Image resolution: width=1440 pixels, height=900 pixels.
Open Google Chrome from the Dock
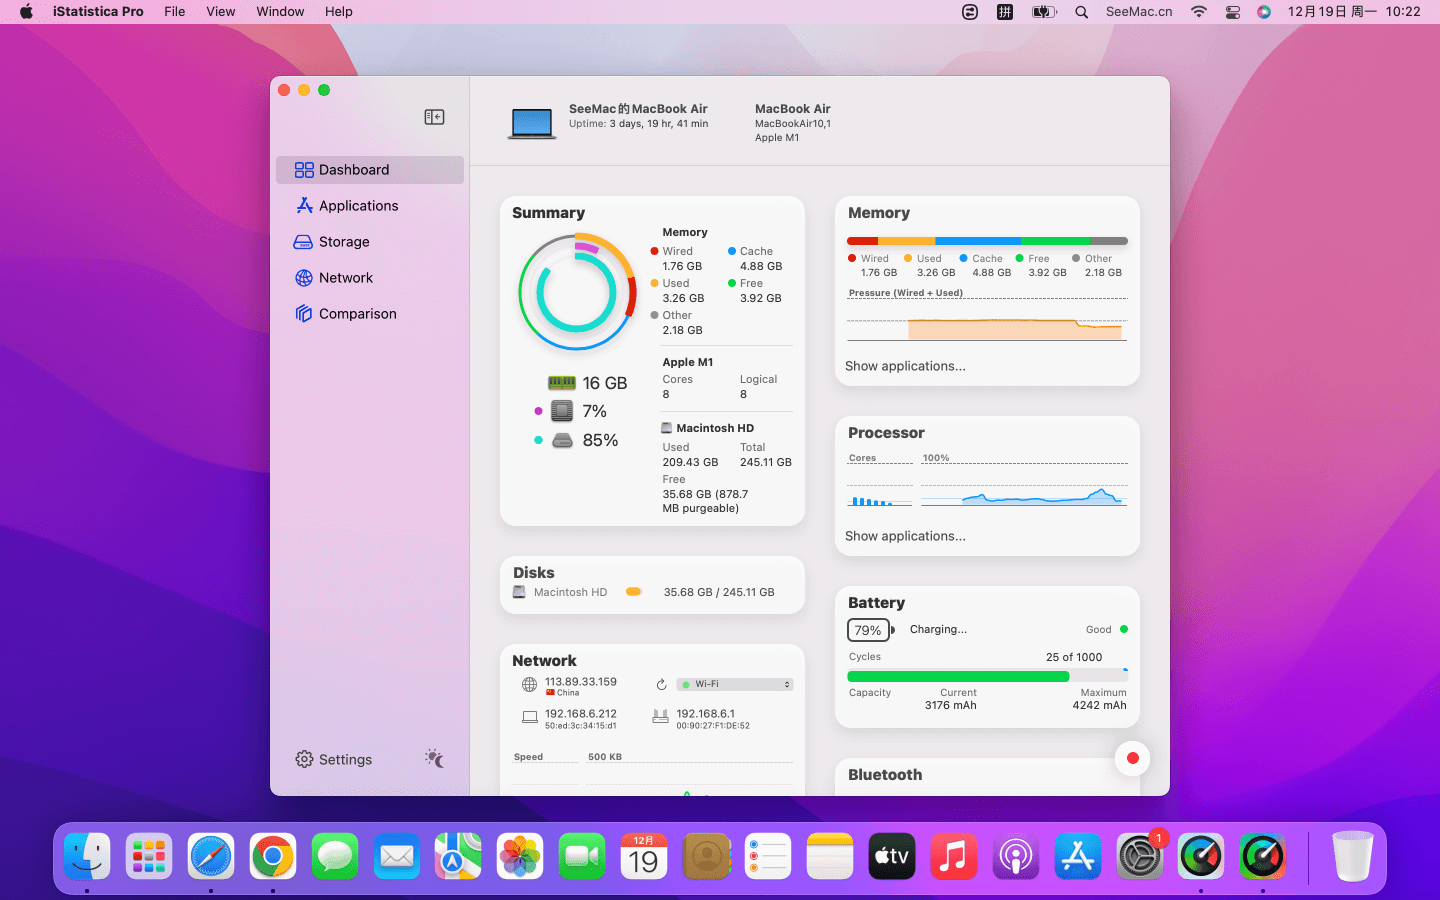(273, 857)
